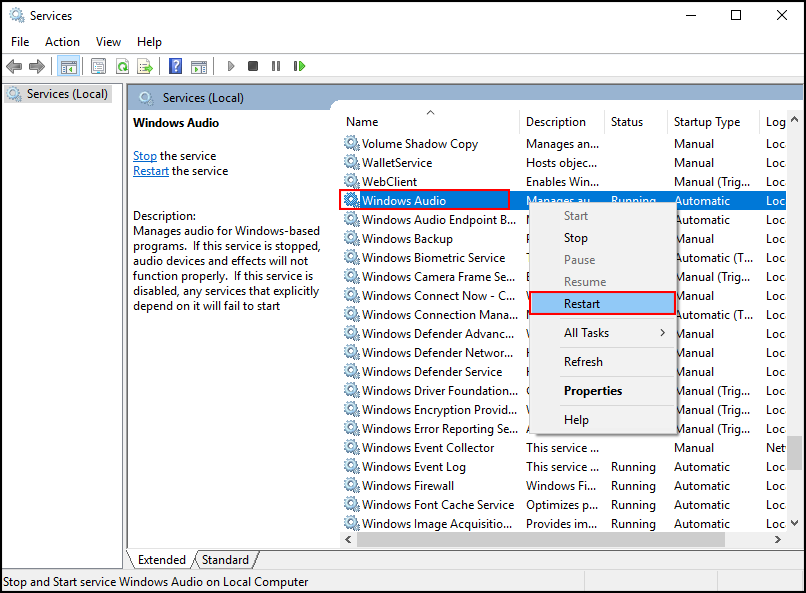Screen dimensions: 806x593
Task: Click gear icon beside Windows Biometric Service
Action: point(352,257)
